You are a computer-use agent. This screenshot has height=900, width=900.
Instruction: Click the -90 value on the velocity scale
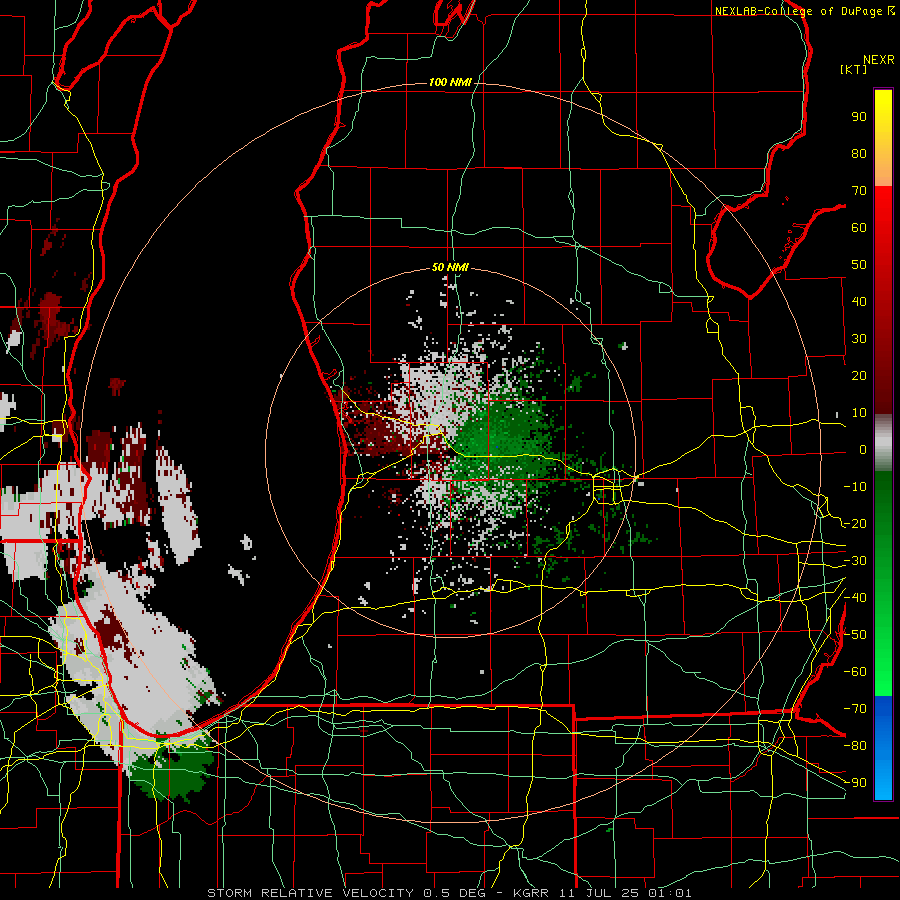[855, 783]
